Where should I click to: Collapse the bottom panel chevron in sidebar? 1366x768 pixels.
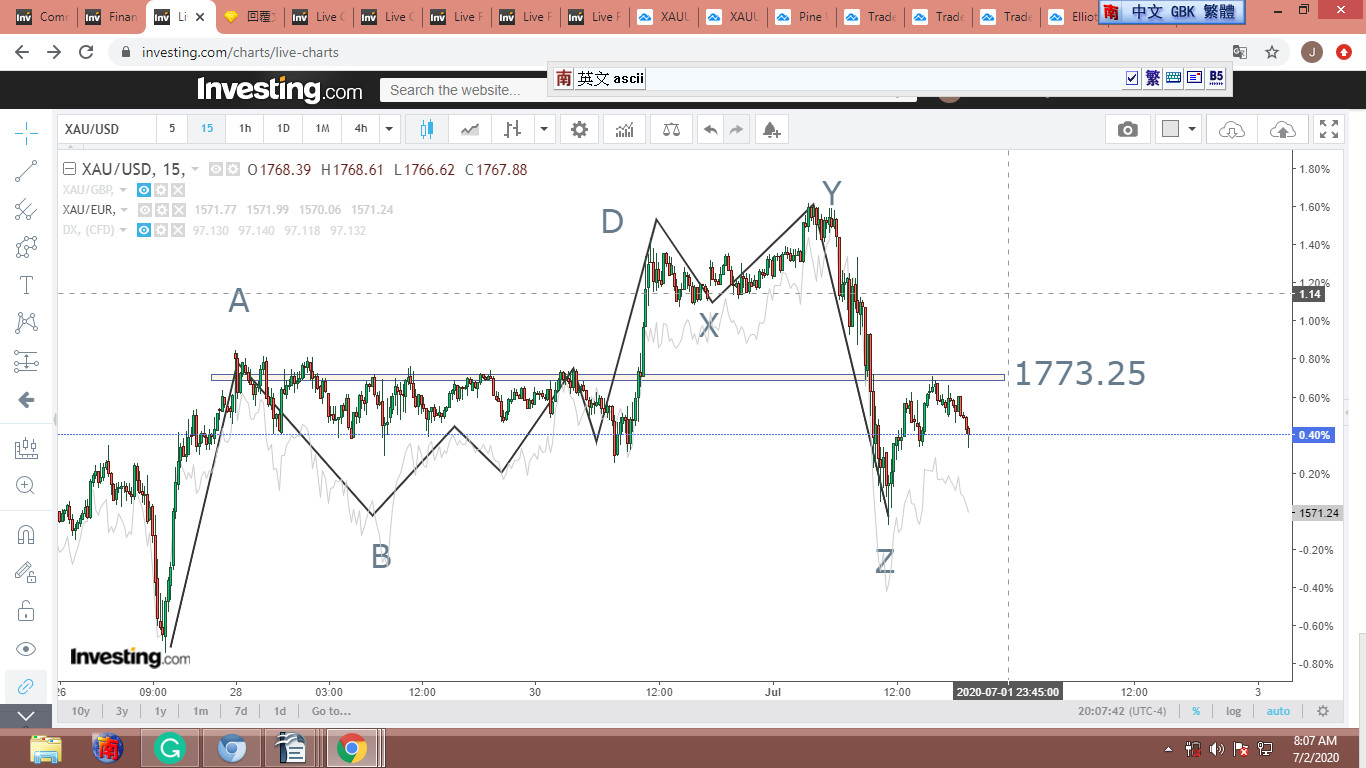point(27,716)
